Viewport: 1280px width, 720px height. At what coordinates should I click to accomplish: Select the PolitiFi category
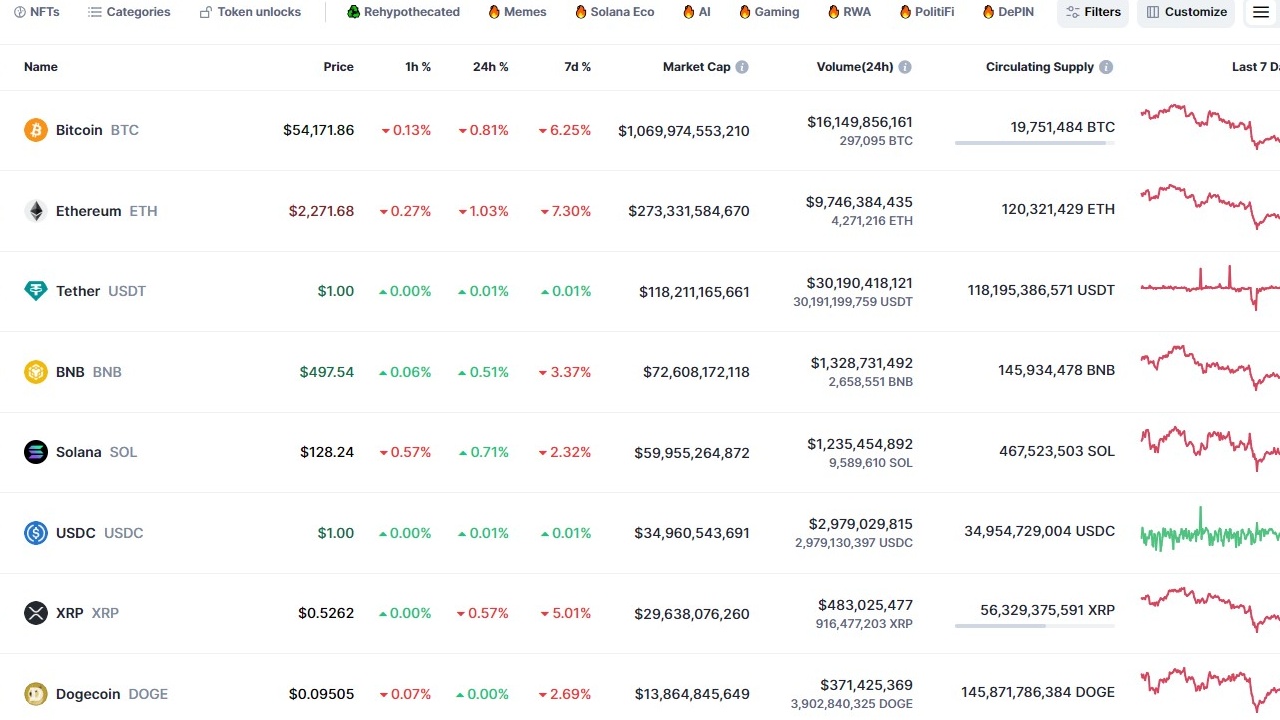coord(927,12)
